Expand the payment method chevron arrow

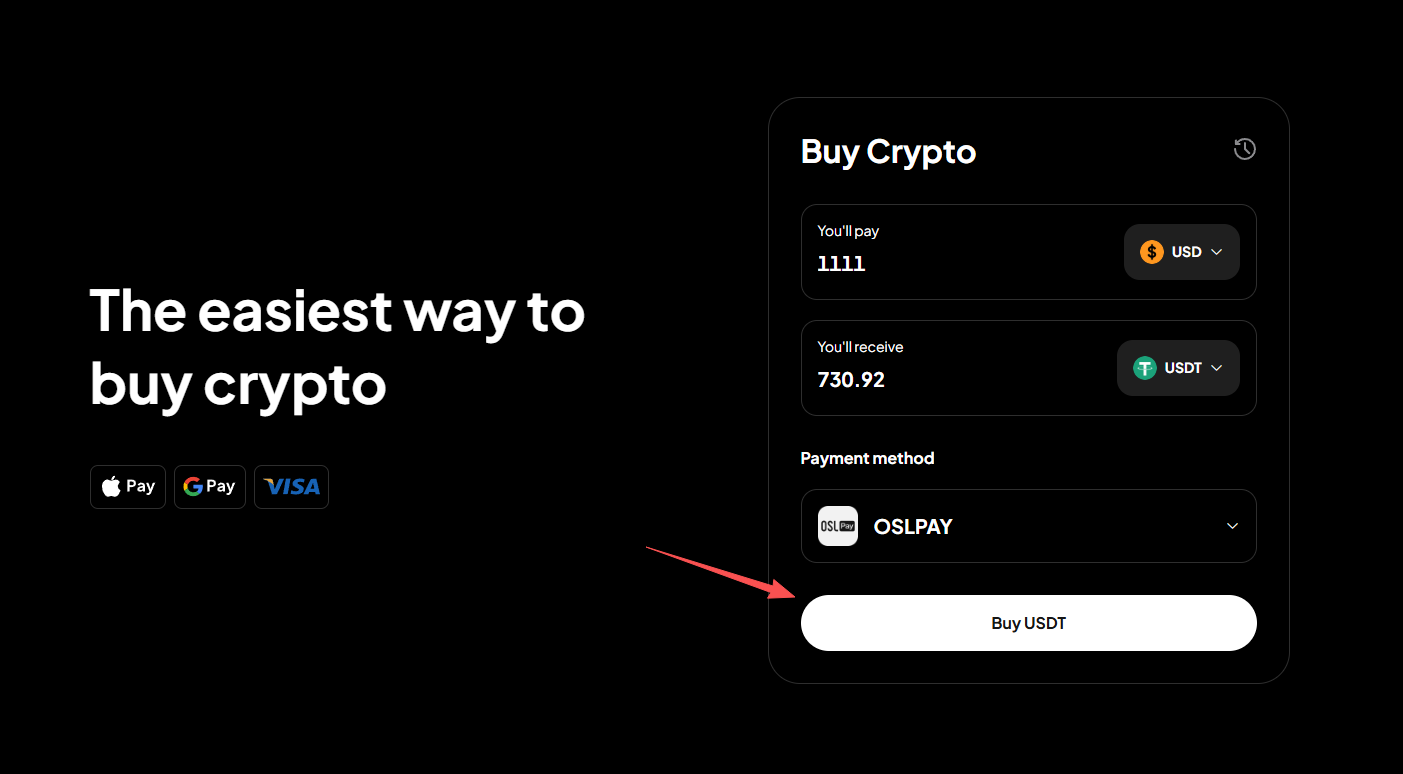tap(1232, 526)
